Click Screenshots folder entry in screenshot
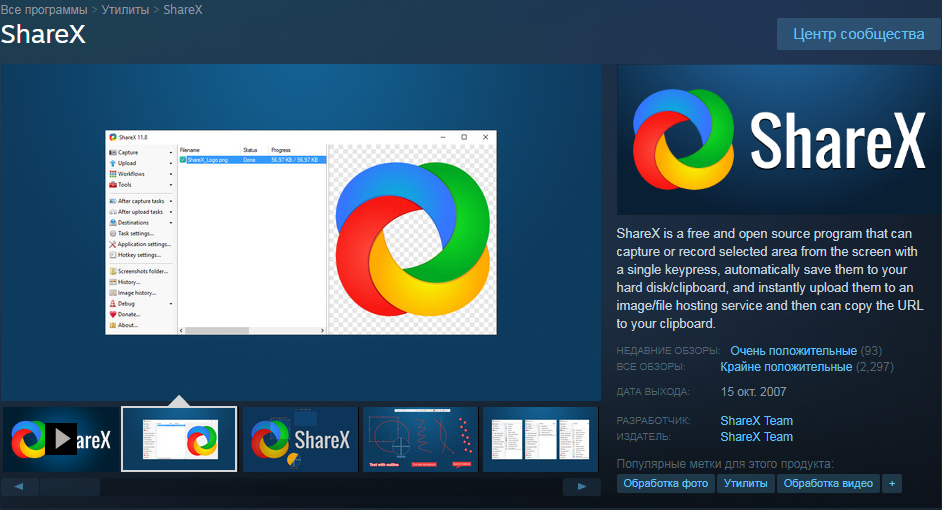The width and height of the screenshot is (942, 510). tap(141, 272)
